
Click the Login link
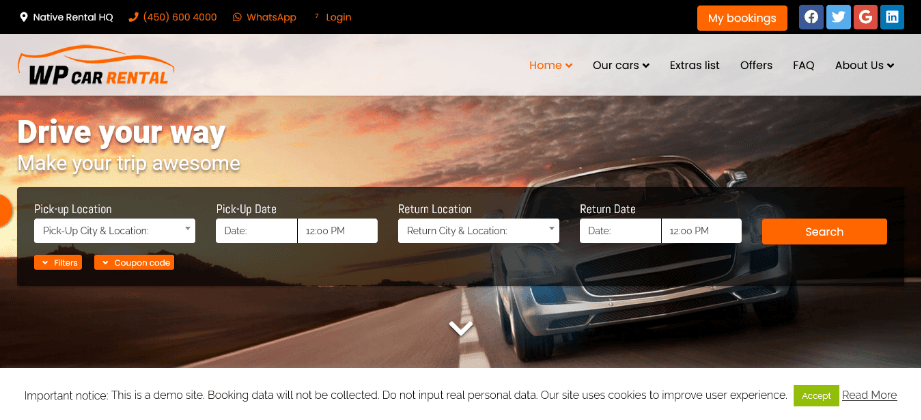point(338,17)
